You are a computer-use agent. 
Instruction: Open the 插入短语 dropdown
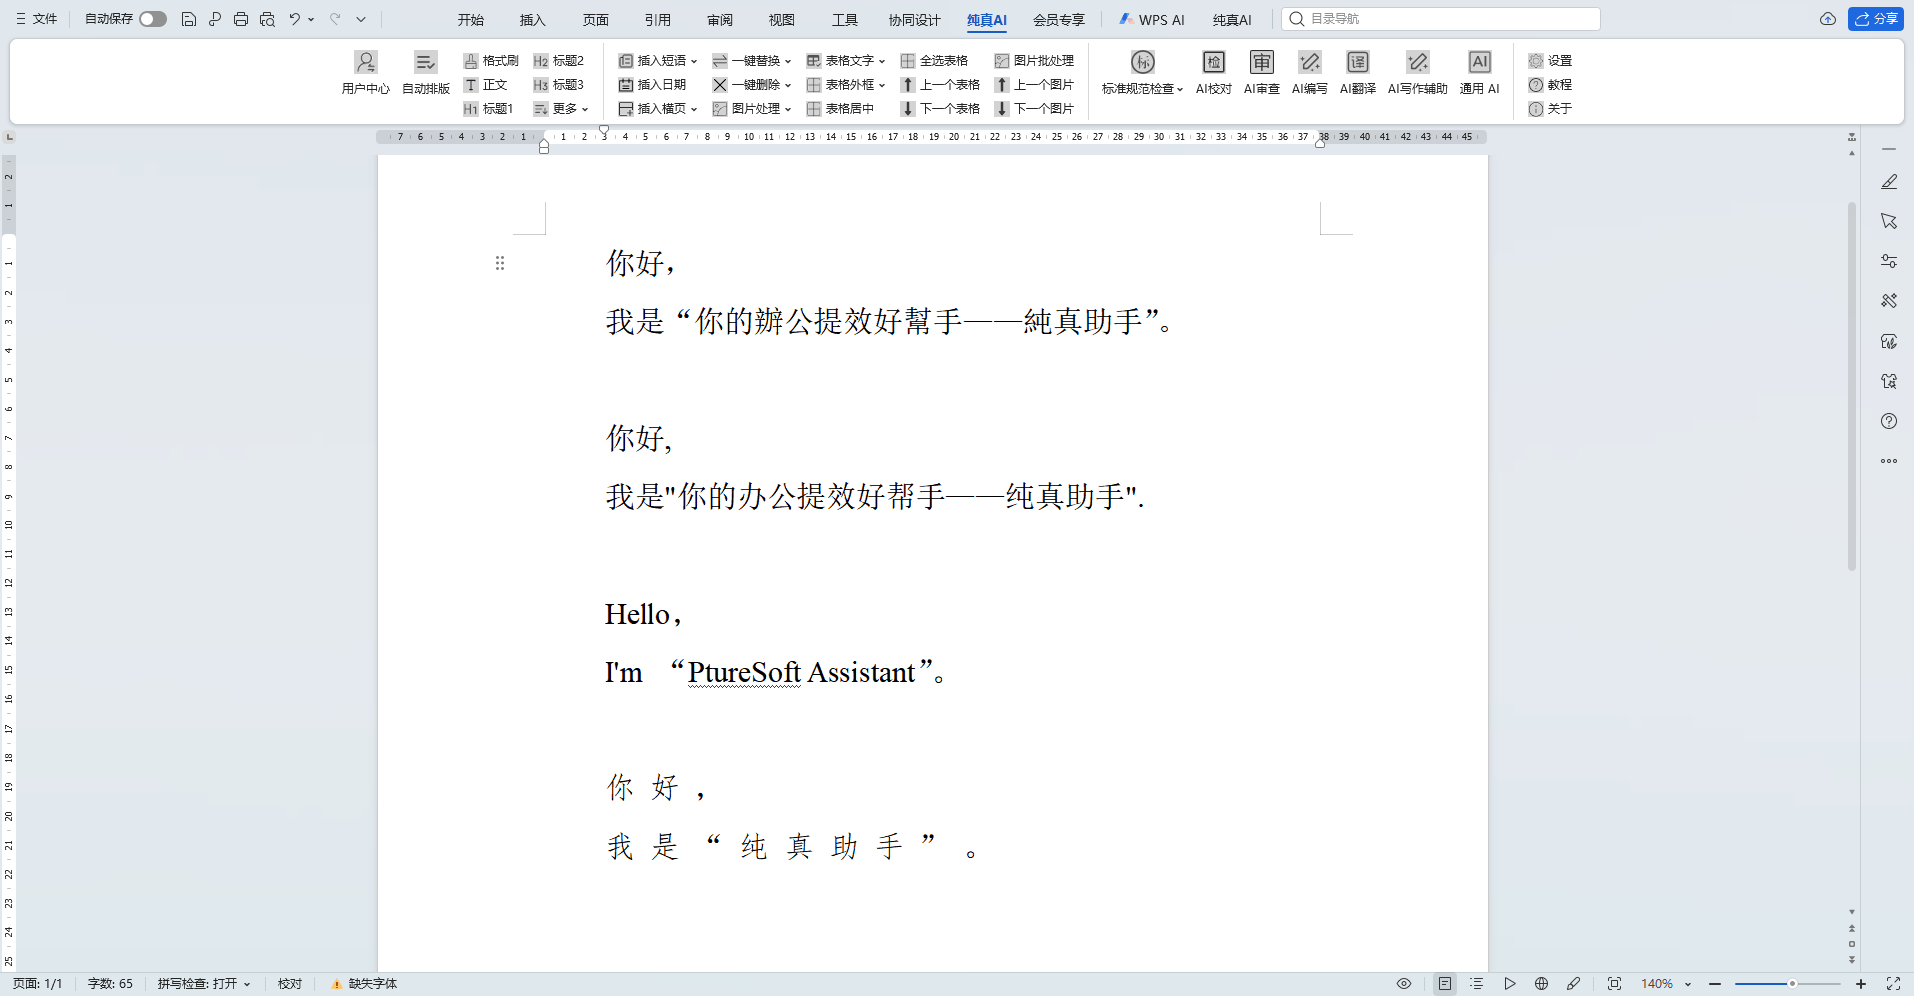tap(658, 61)
